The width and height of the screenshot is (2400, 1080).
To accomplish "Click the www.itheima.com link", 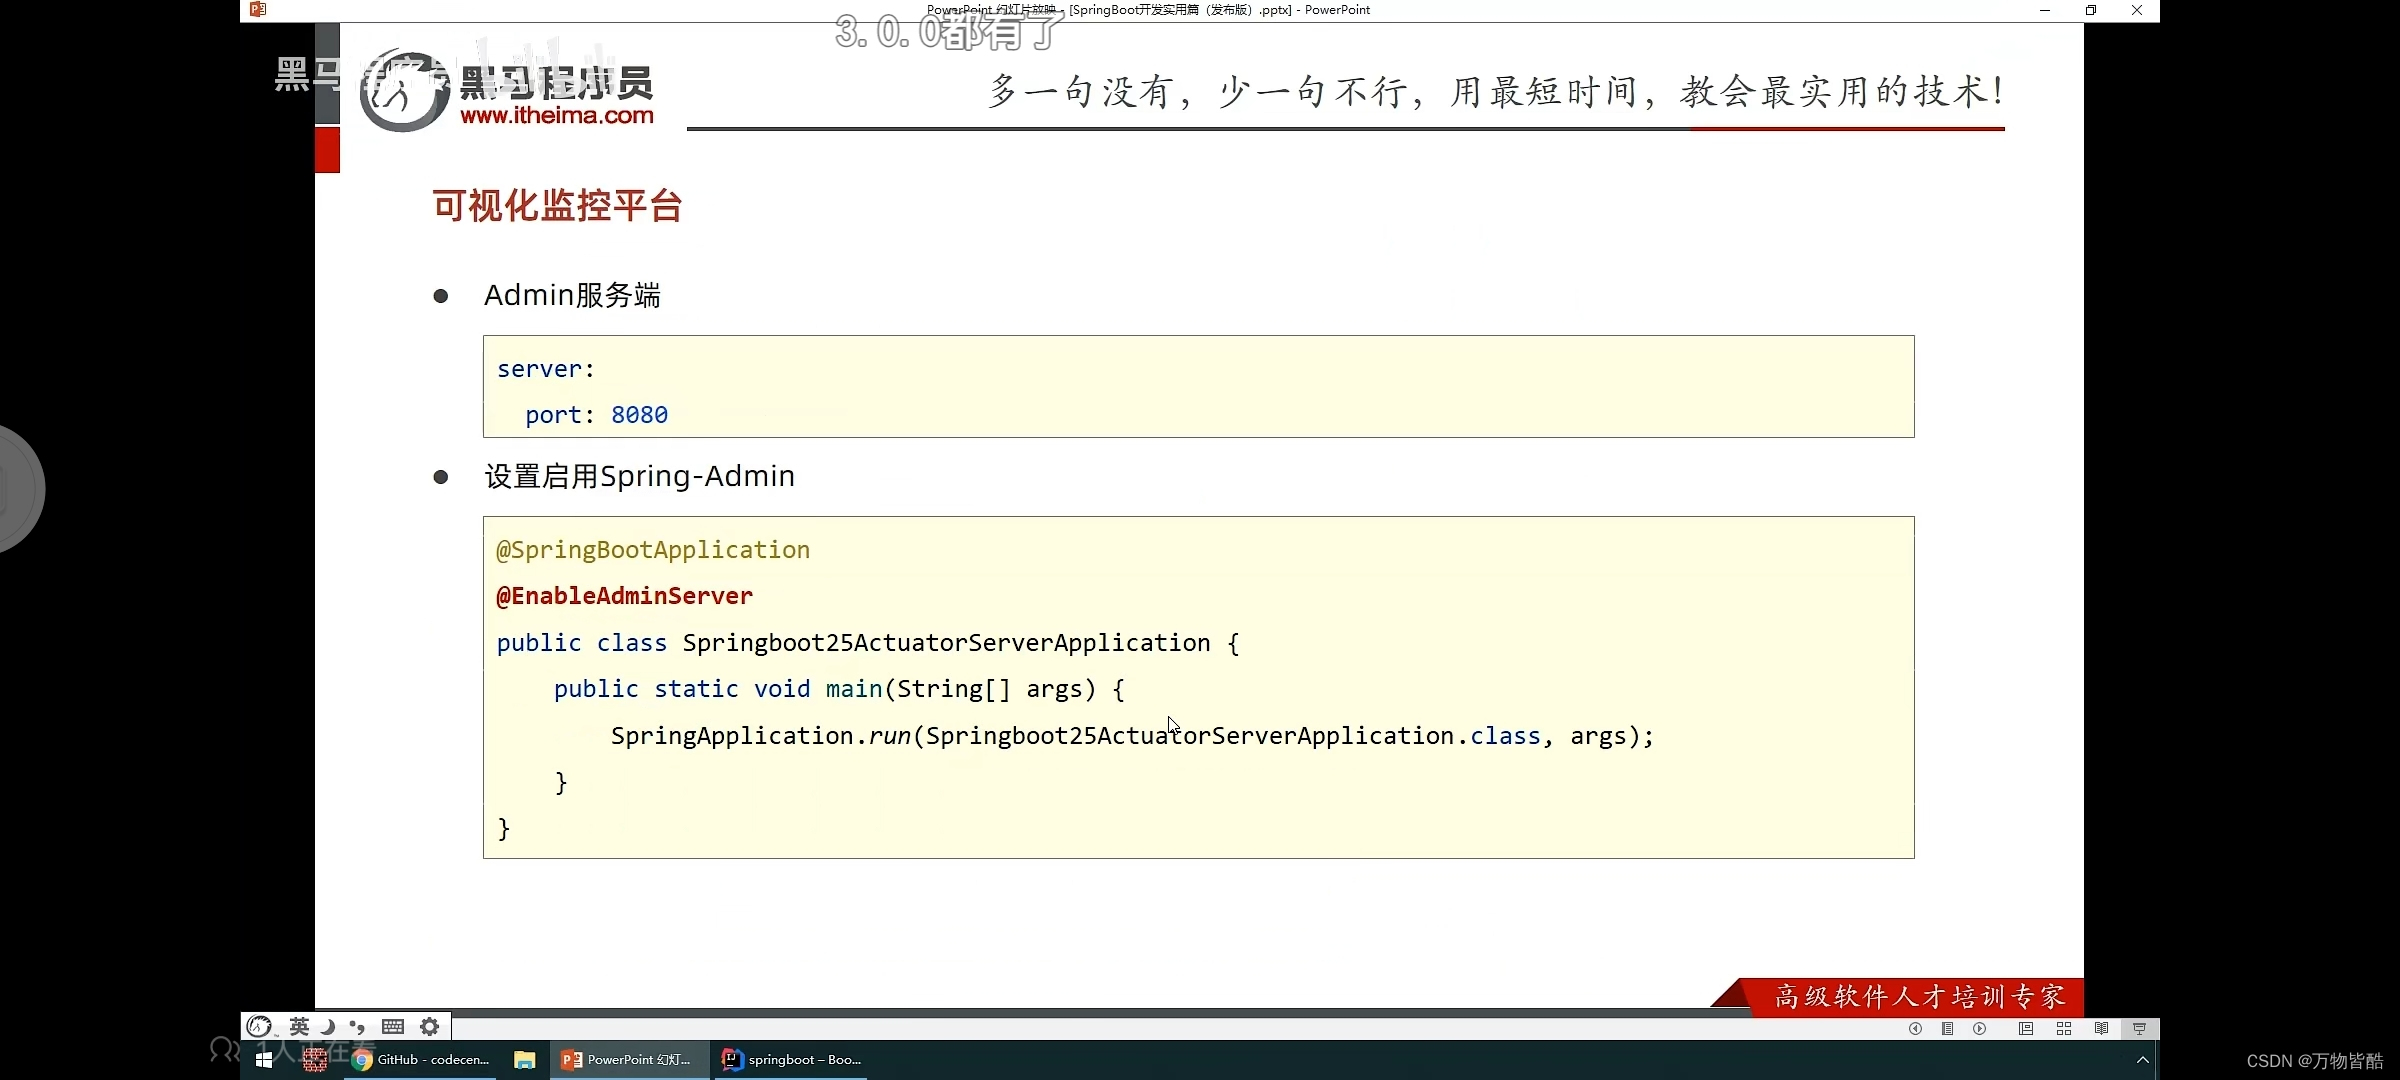I will [557, 115].
